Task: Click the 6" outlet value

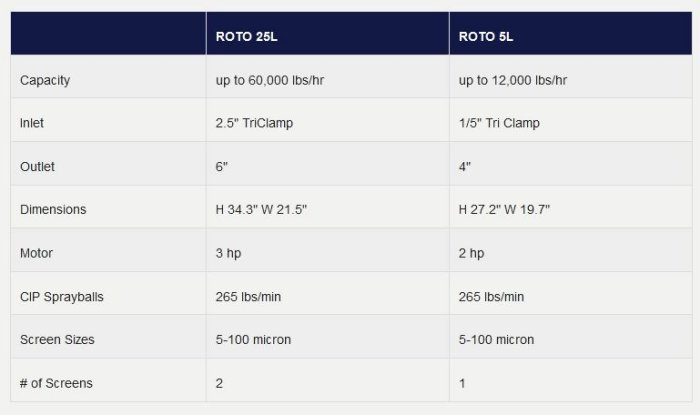Action: tap(222, 167)
